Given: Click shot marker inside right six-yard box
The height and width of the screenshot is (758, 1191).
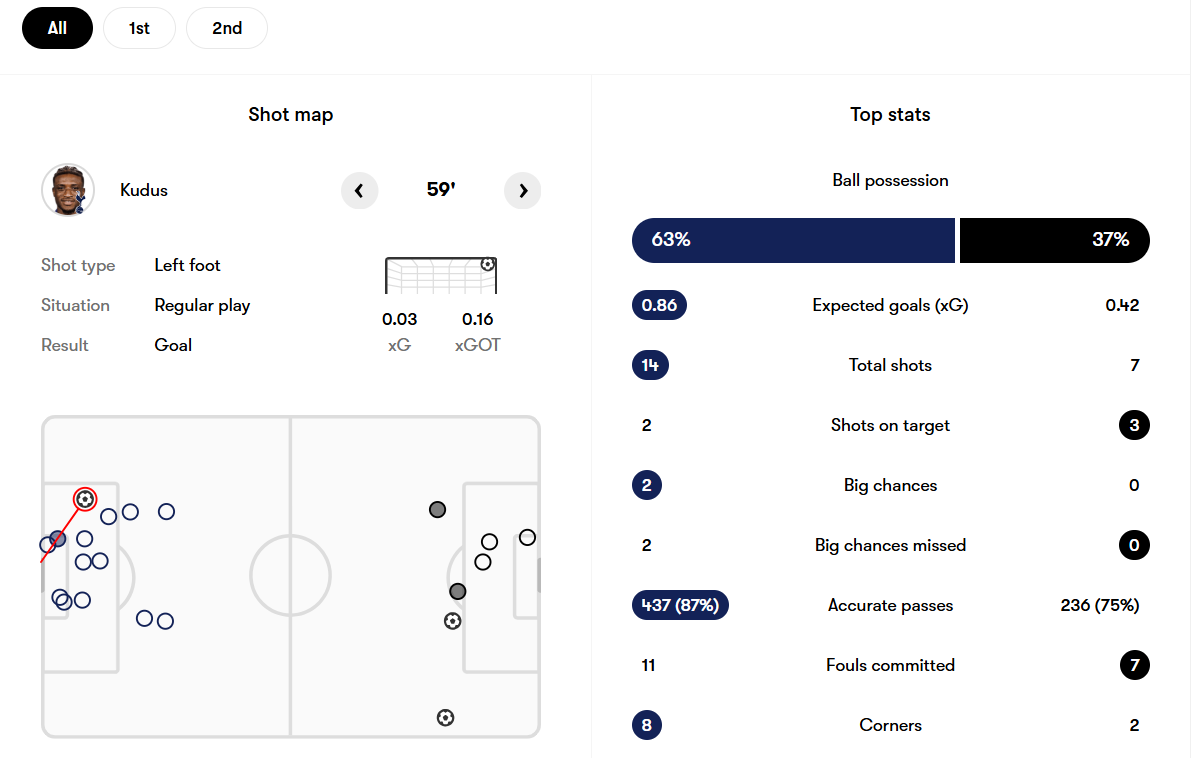Looking at the screenshot, I should [x=527, y=537].
